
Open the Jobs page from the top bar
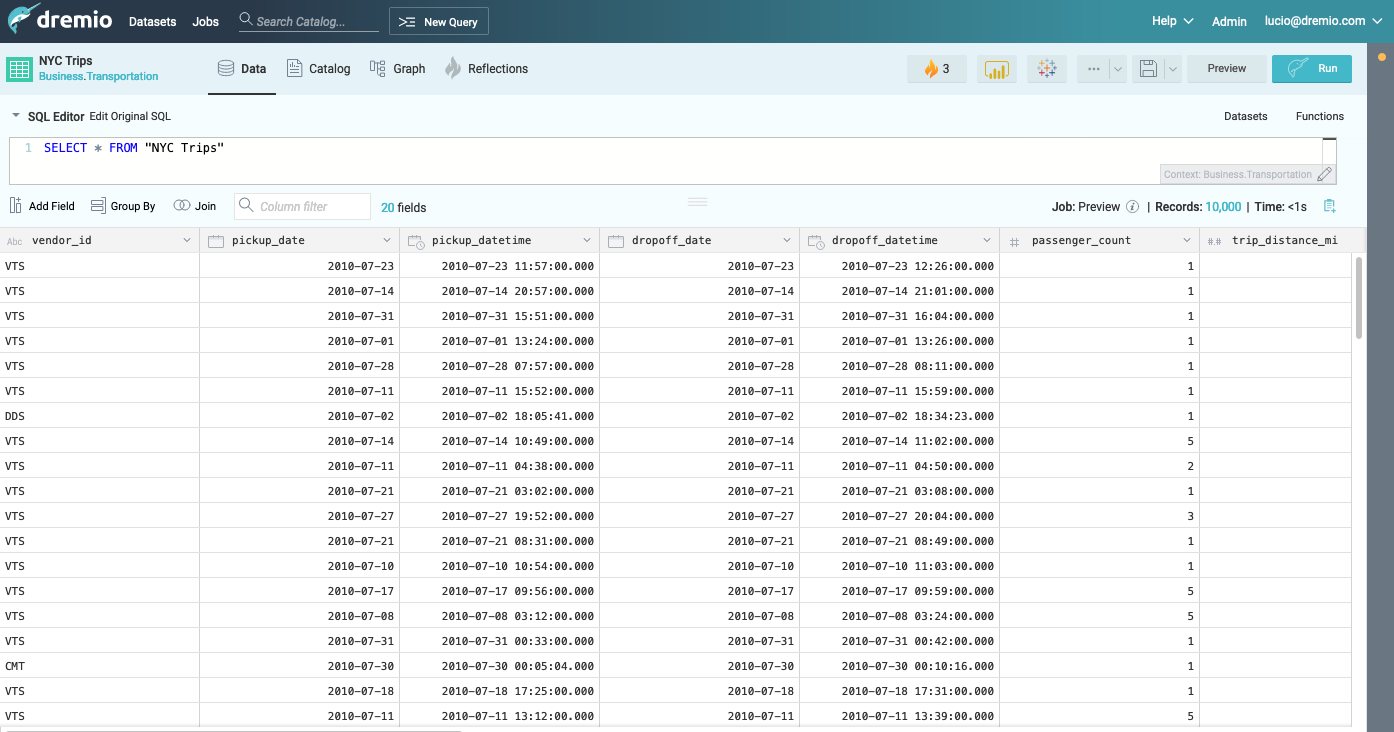pos(205,22)
